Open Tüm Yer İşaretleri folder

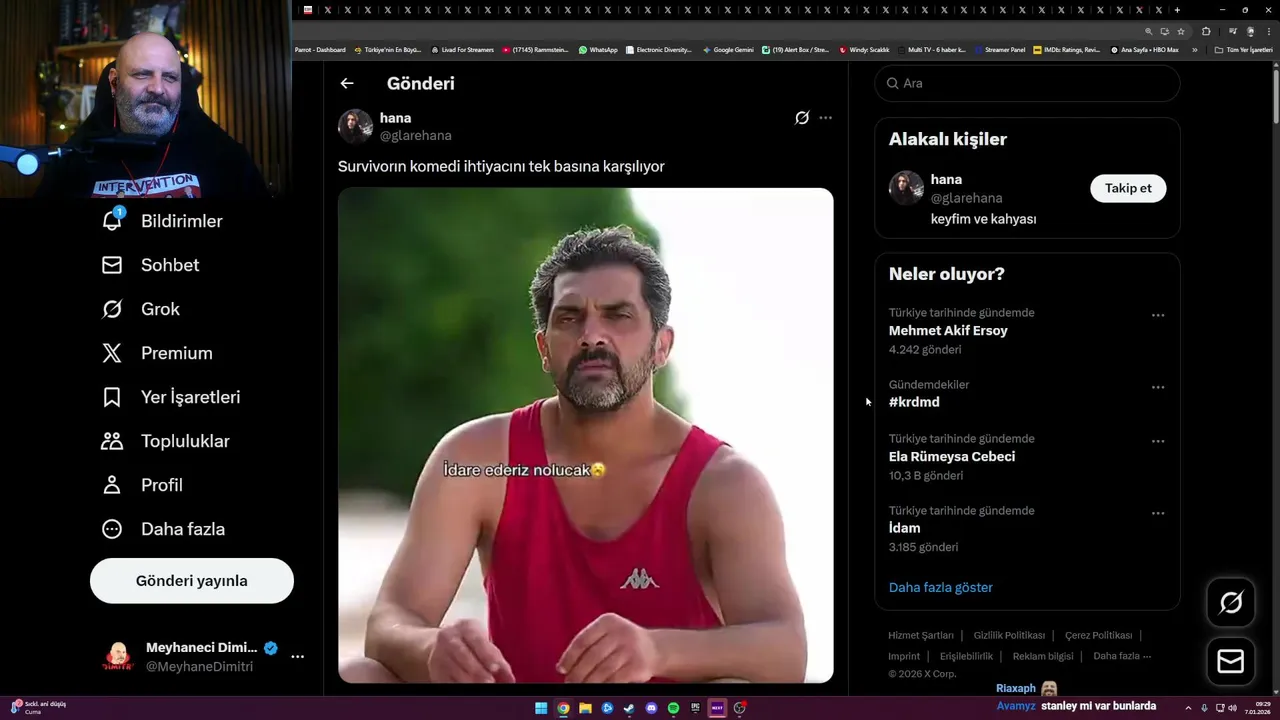(x=1243, y=50)
